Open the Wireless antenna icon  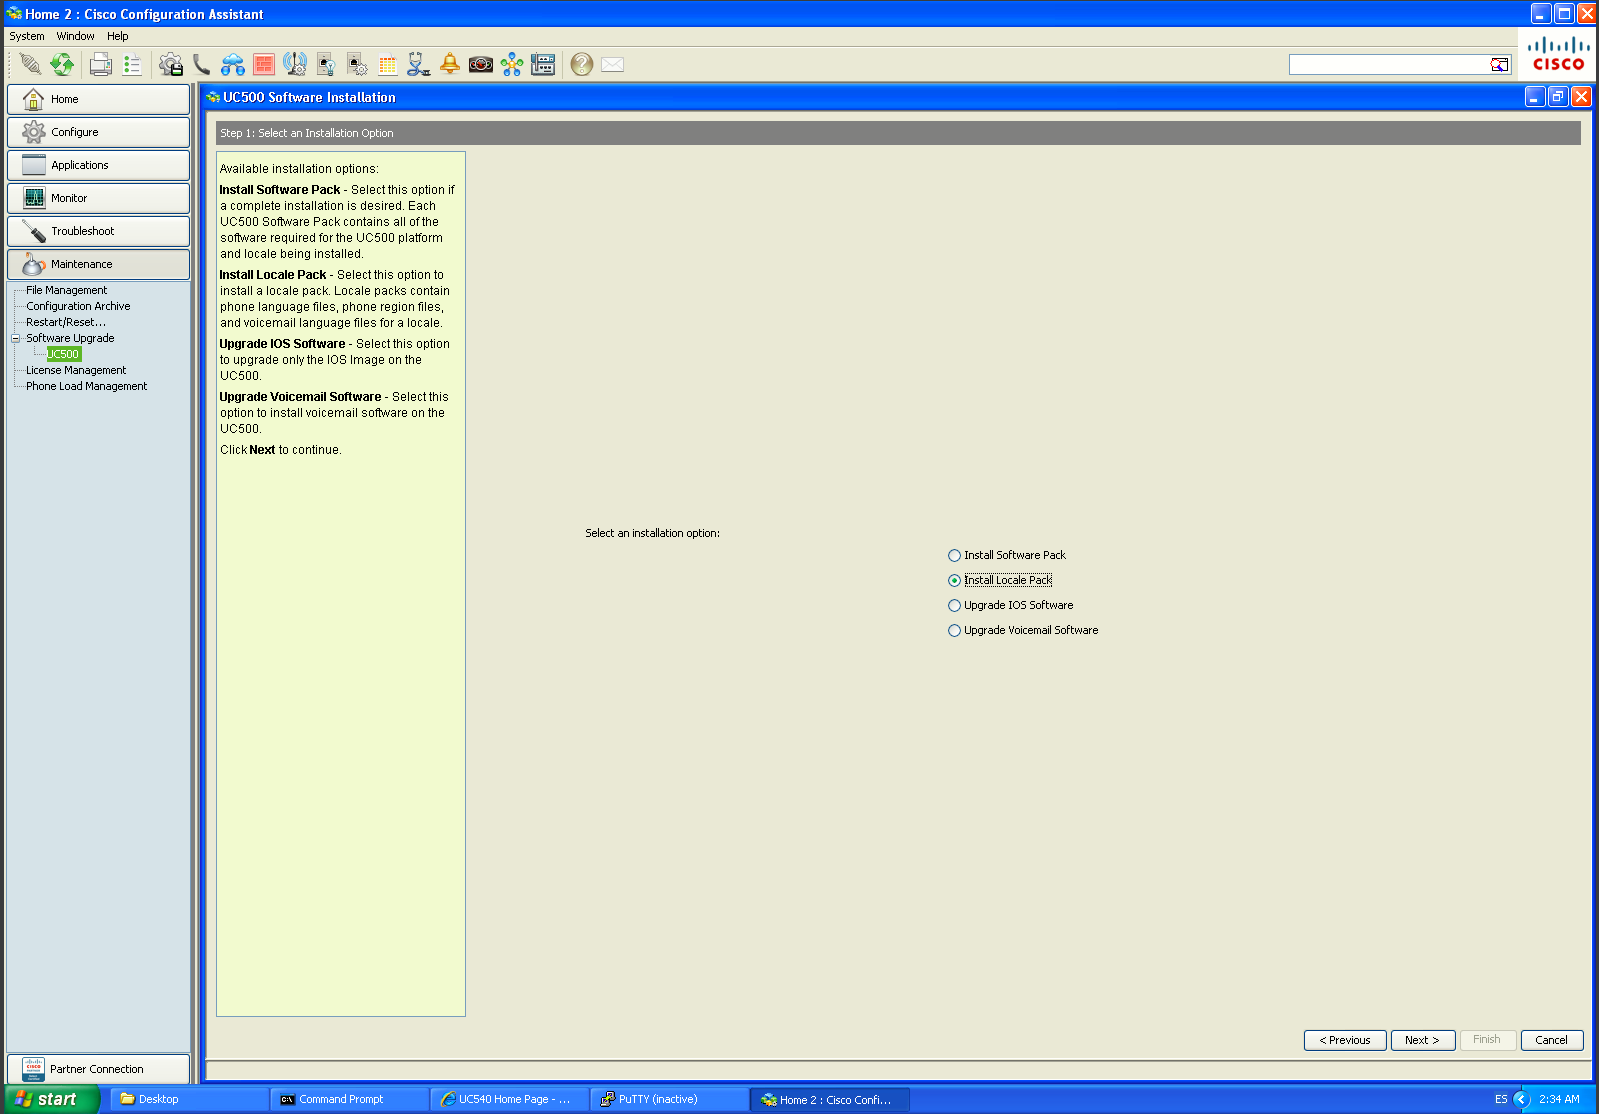click(295, 64)
